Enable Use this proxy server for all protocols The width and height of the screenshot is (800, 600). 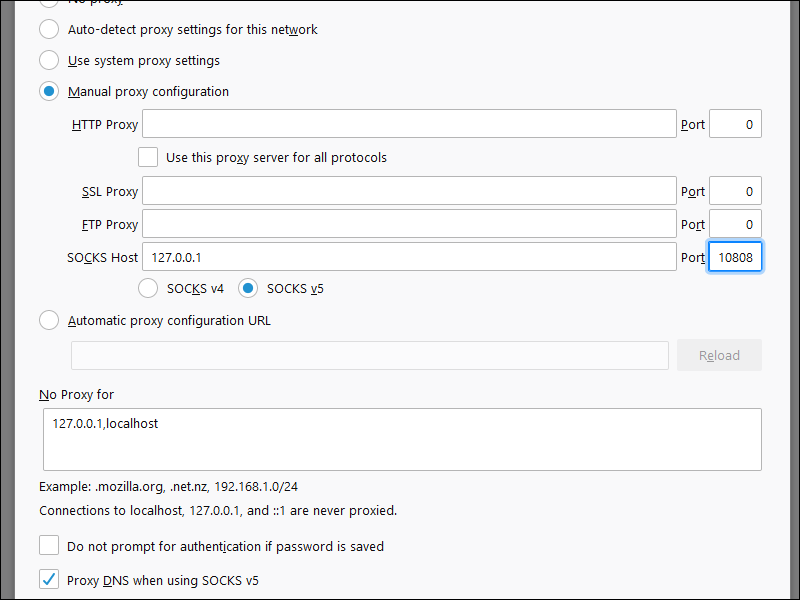[148, 157]
